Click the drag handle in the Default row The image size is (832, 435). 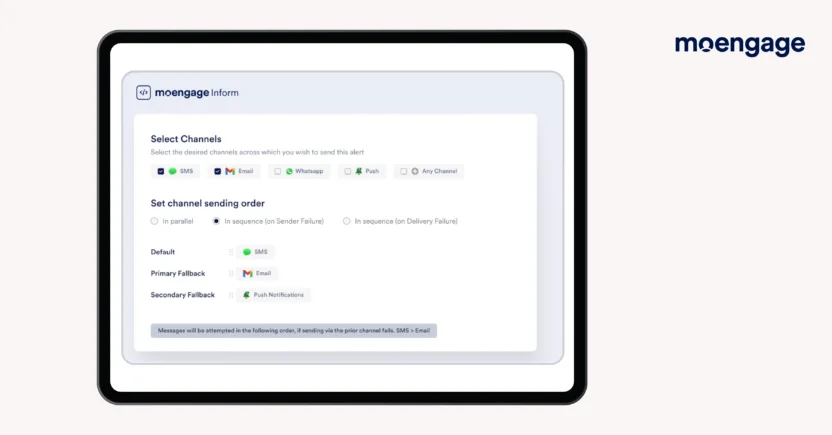click(231, 252)
